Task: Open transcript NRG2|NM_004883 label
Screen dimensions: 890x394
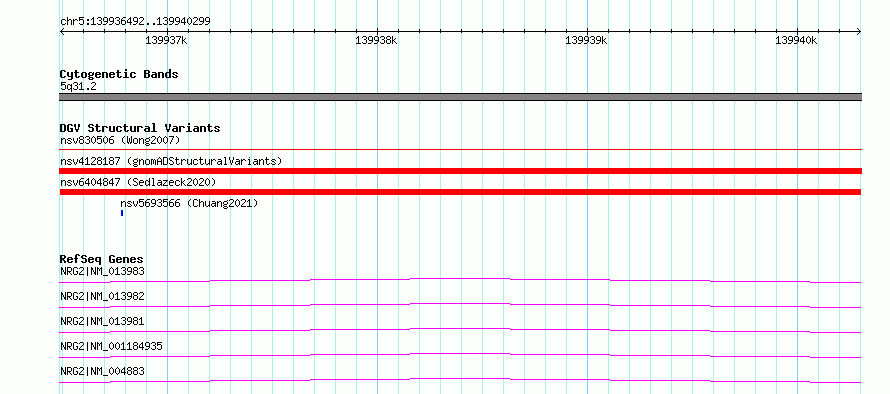Action: [102, 371]
